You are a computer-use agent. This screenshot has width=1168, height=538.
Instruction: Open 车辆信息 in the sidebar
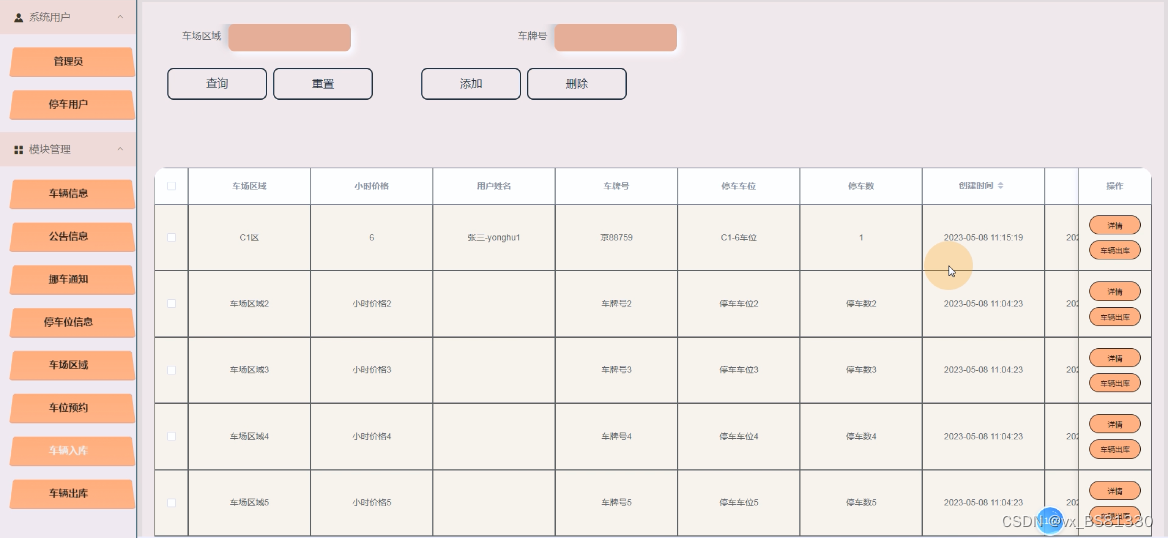[72, 194]
